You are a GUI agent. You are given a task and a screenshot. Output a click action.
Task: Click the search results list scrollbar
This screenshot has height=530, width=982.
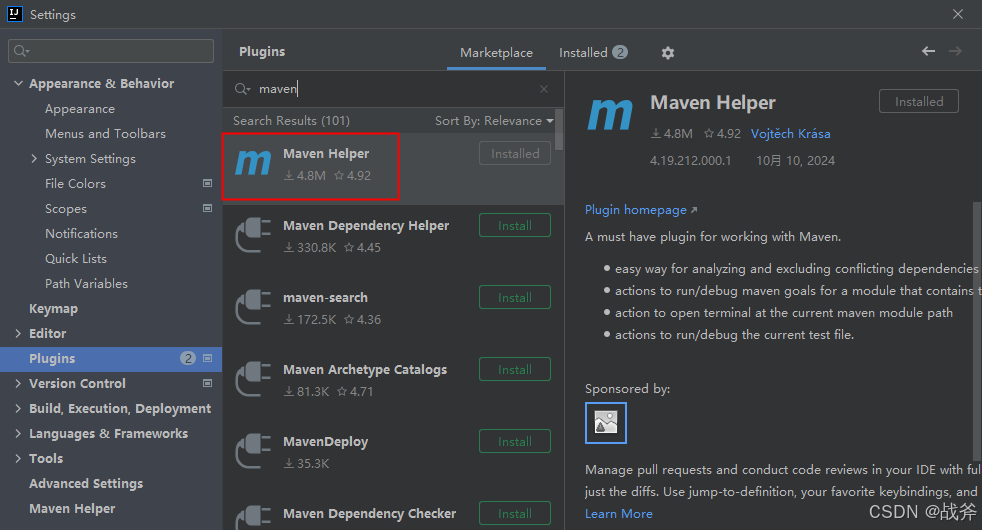559,130
